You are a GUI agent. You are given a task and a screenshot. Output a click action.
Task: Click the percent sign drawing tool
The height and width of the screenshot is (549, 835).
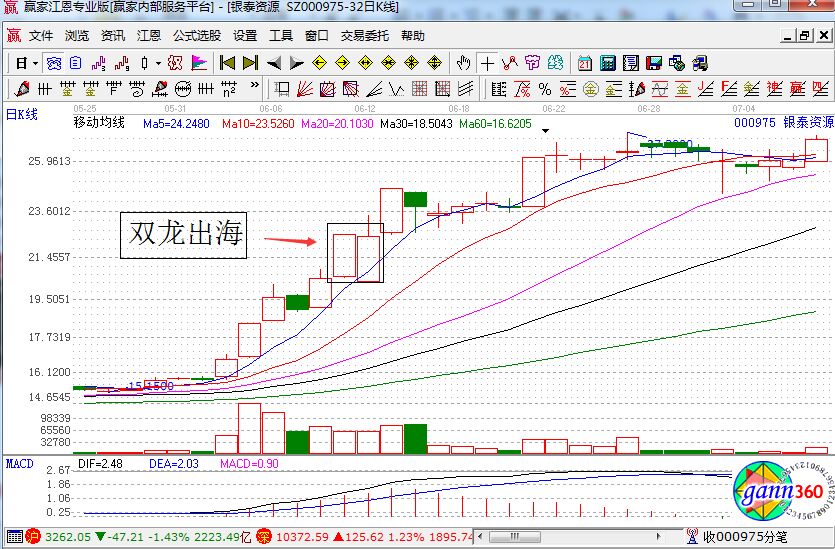coord(545,88)
